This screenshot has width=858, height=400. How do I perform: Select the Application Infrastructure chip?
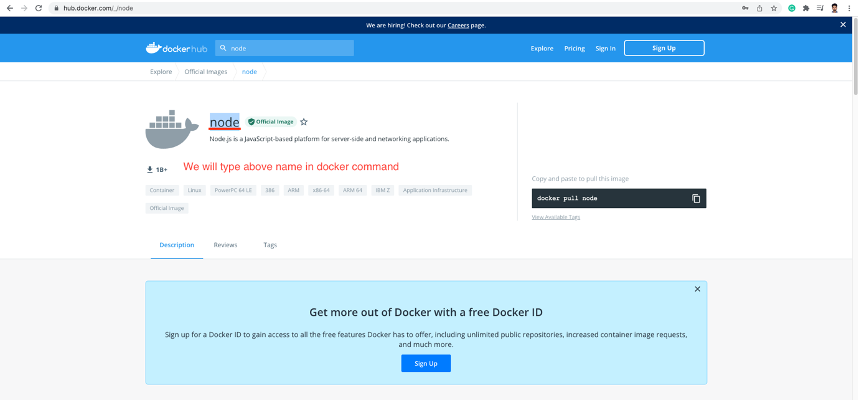tap(435, 190)
